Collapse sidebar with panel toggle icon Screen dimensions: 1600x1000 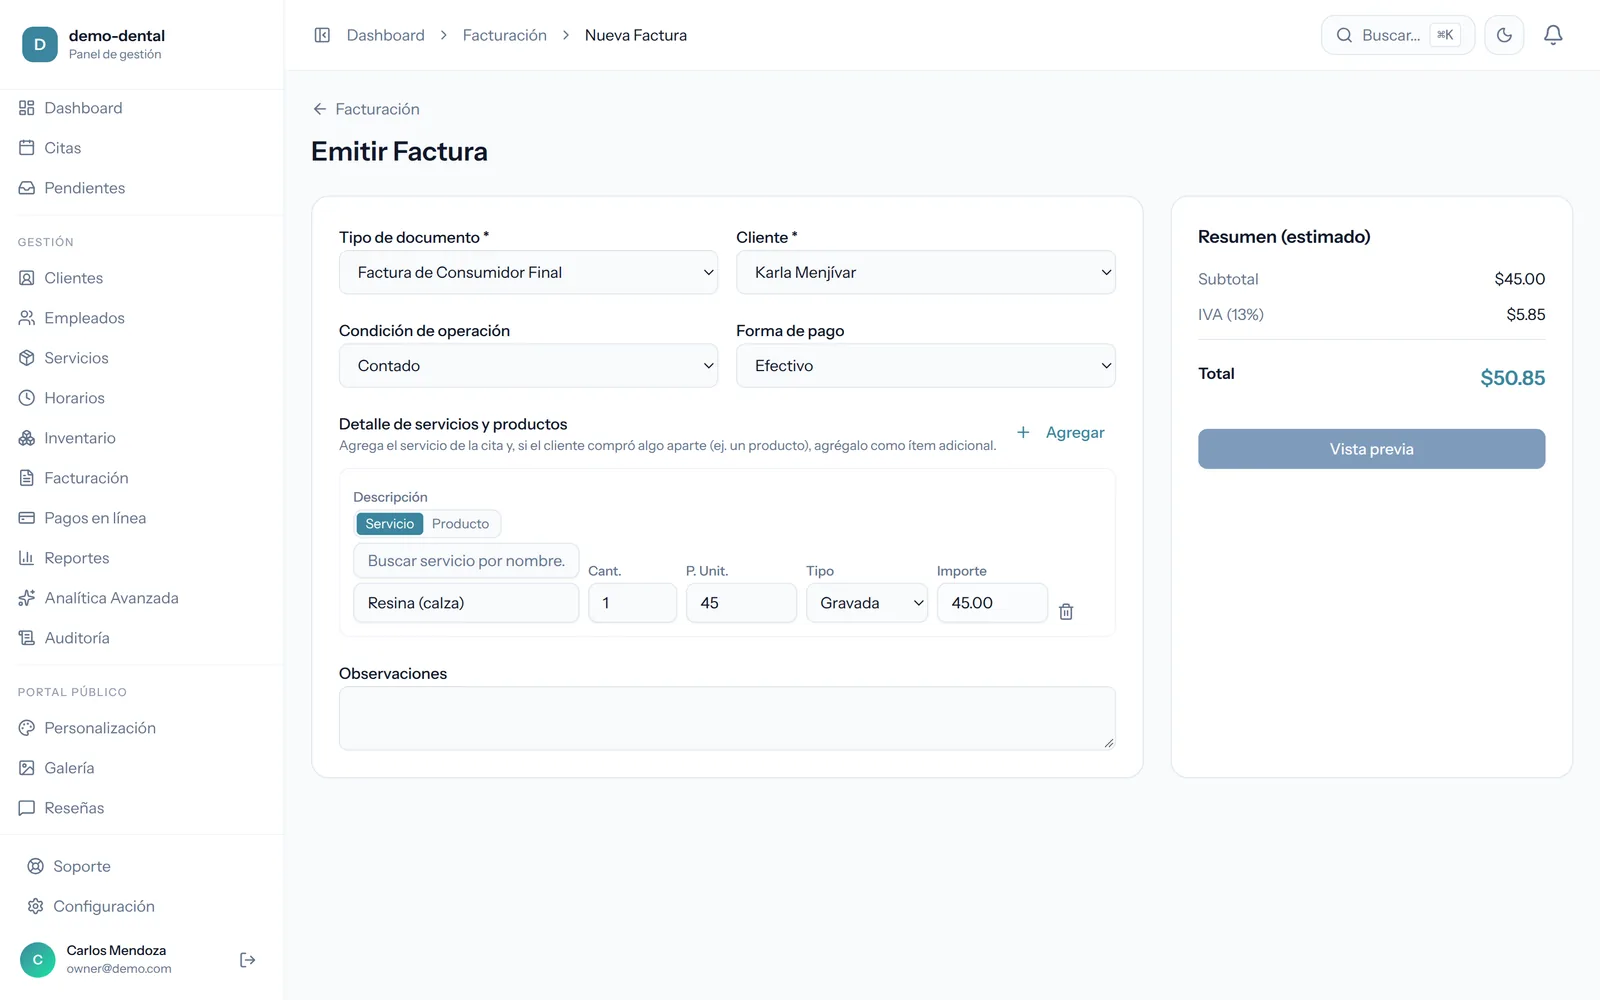click(x=322, y=35)
